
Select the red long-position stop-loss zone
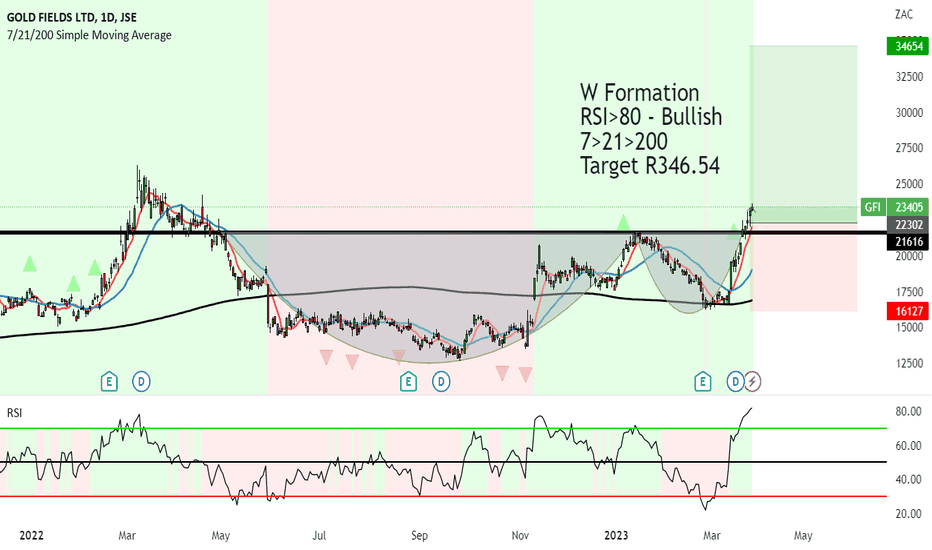(x=804, y=267)
